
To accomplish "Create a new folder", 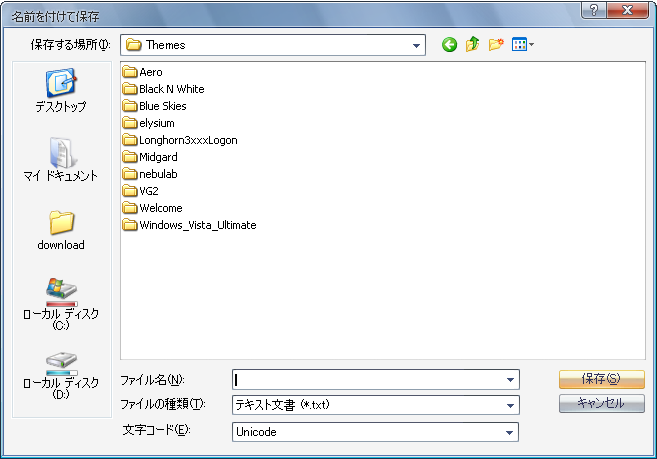I will click(x=496, y=44).
